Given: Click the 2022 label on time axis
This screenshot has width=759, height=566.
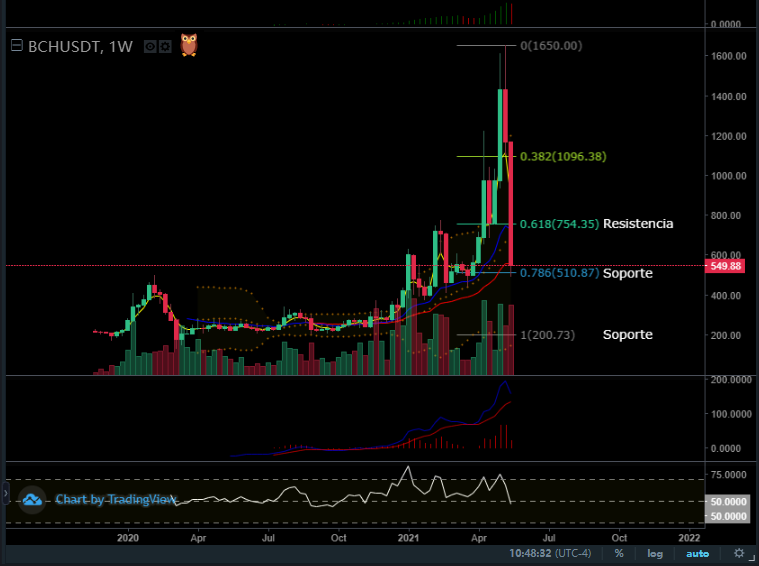Looking at the screenshot, I should point(688,538).
